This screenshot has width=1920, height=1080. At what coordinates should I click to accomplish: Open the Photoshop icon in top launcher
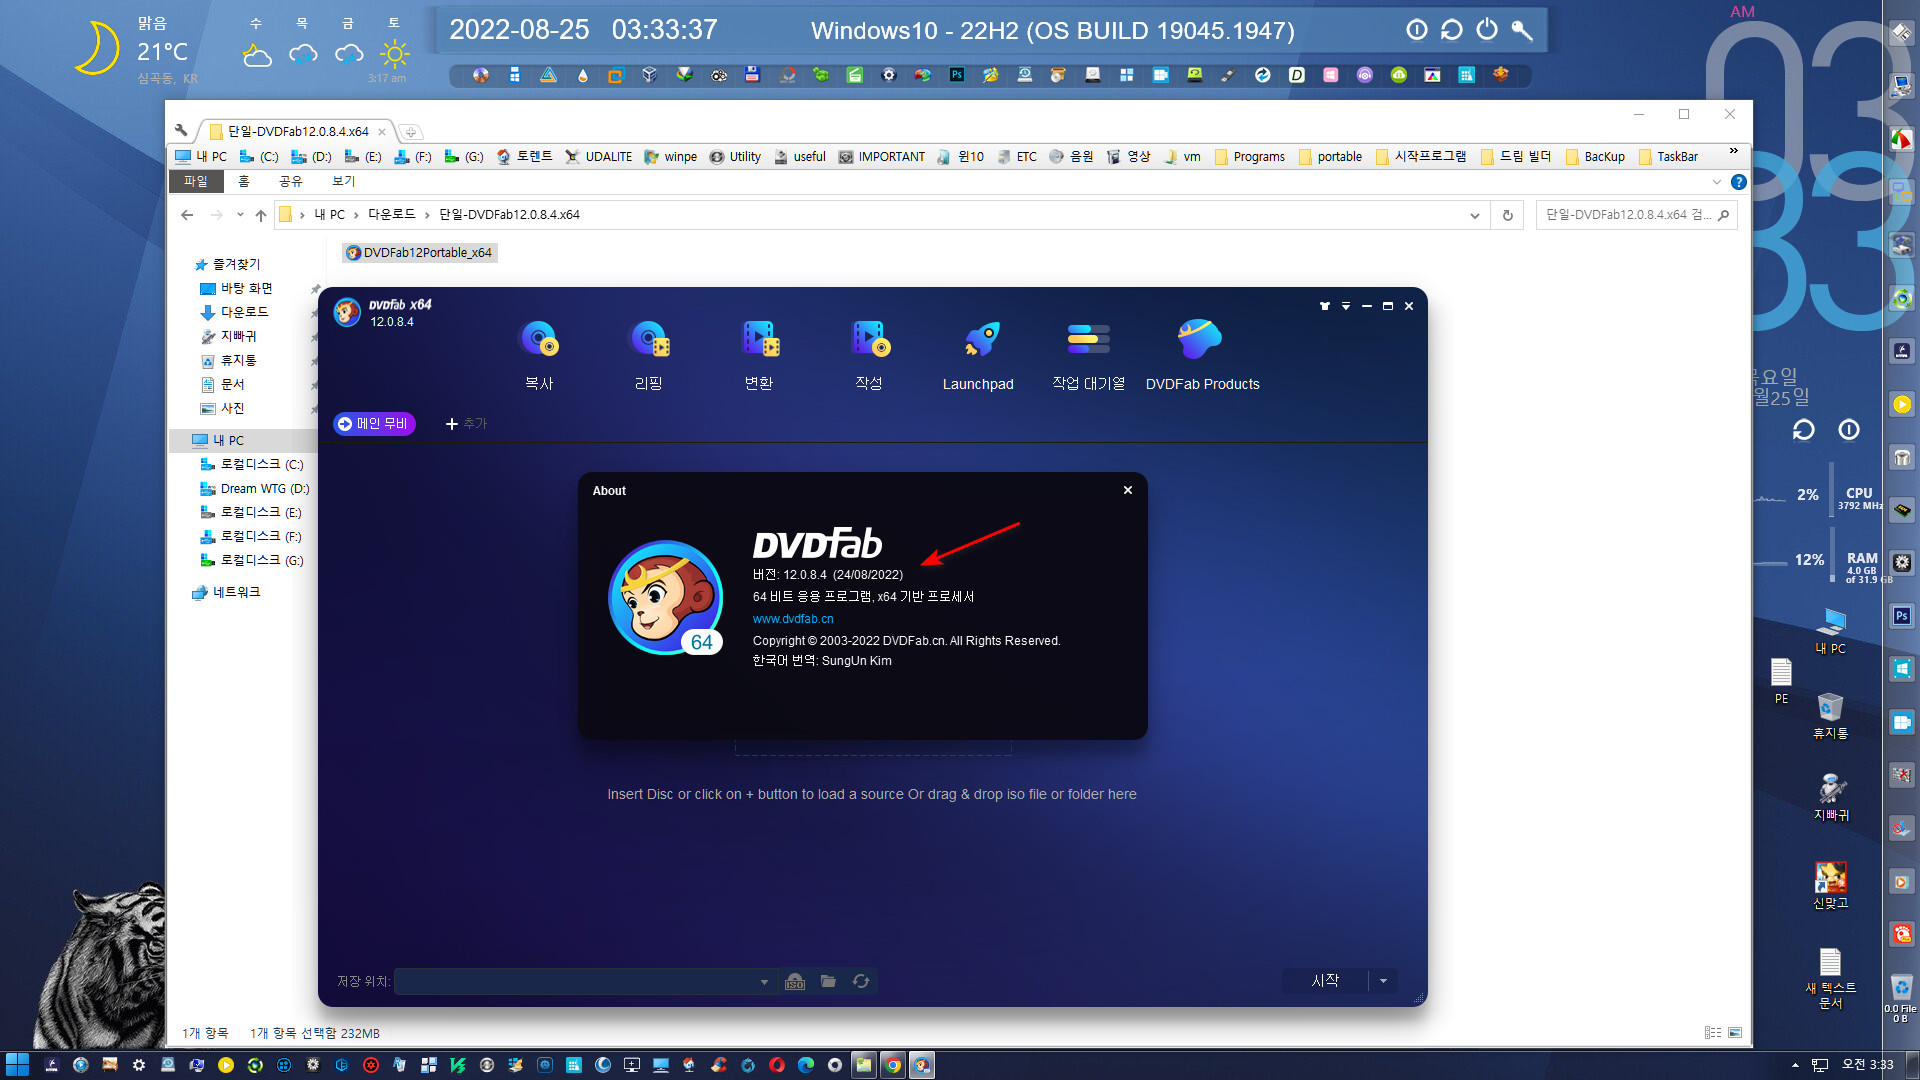click(957, 75)
